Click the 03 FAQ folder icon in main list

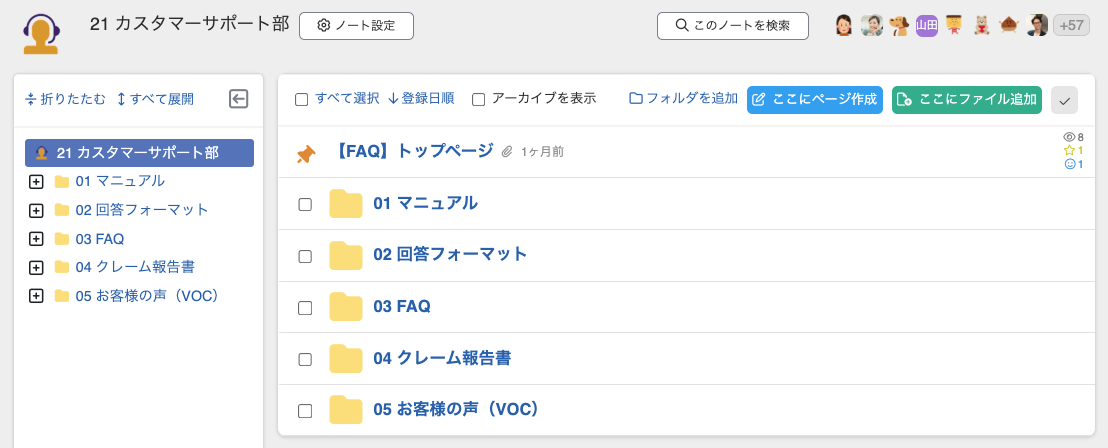(346, 307)
